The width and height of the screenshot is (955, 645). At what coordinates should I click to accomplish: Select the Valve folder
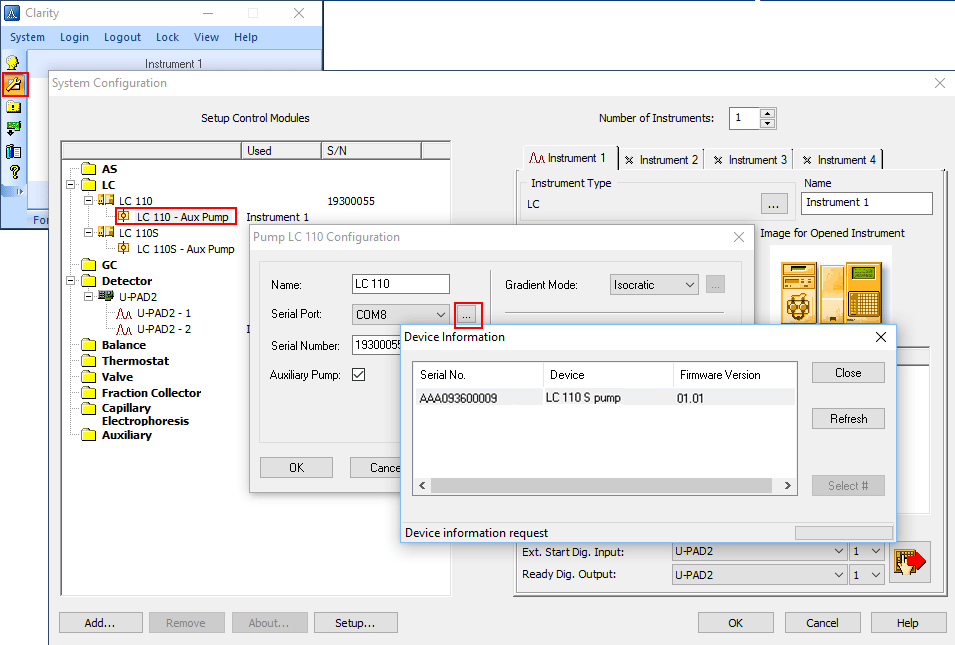point(107,377)
